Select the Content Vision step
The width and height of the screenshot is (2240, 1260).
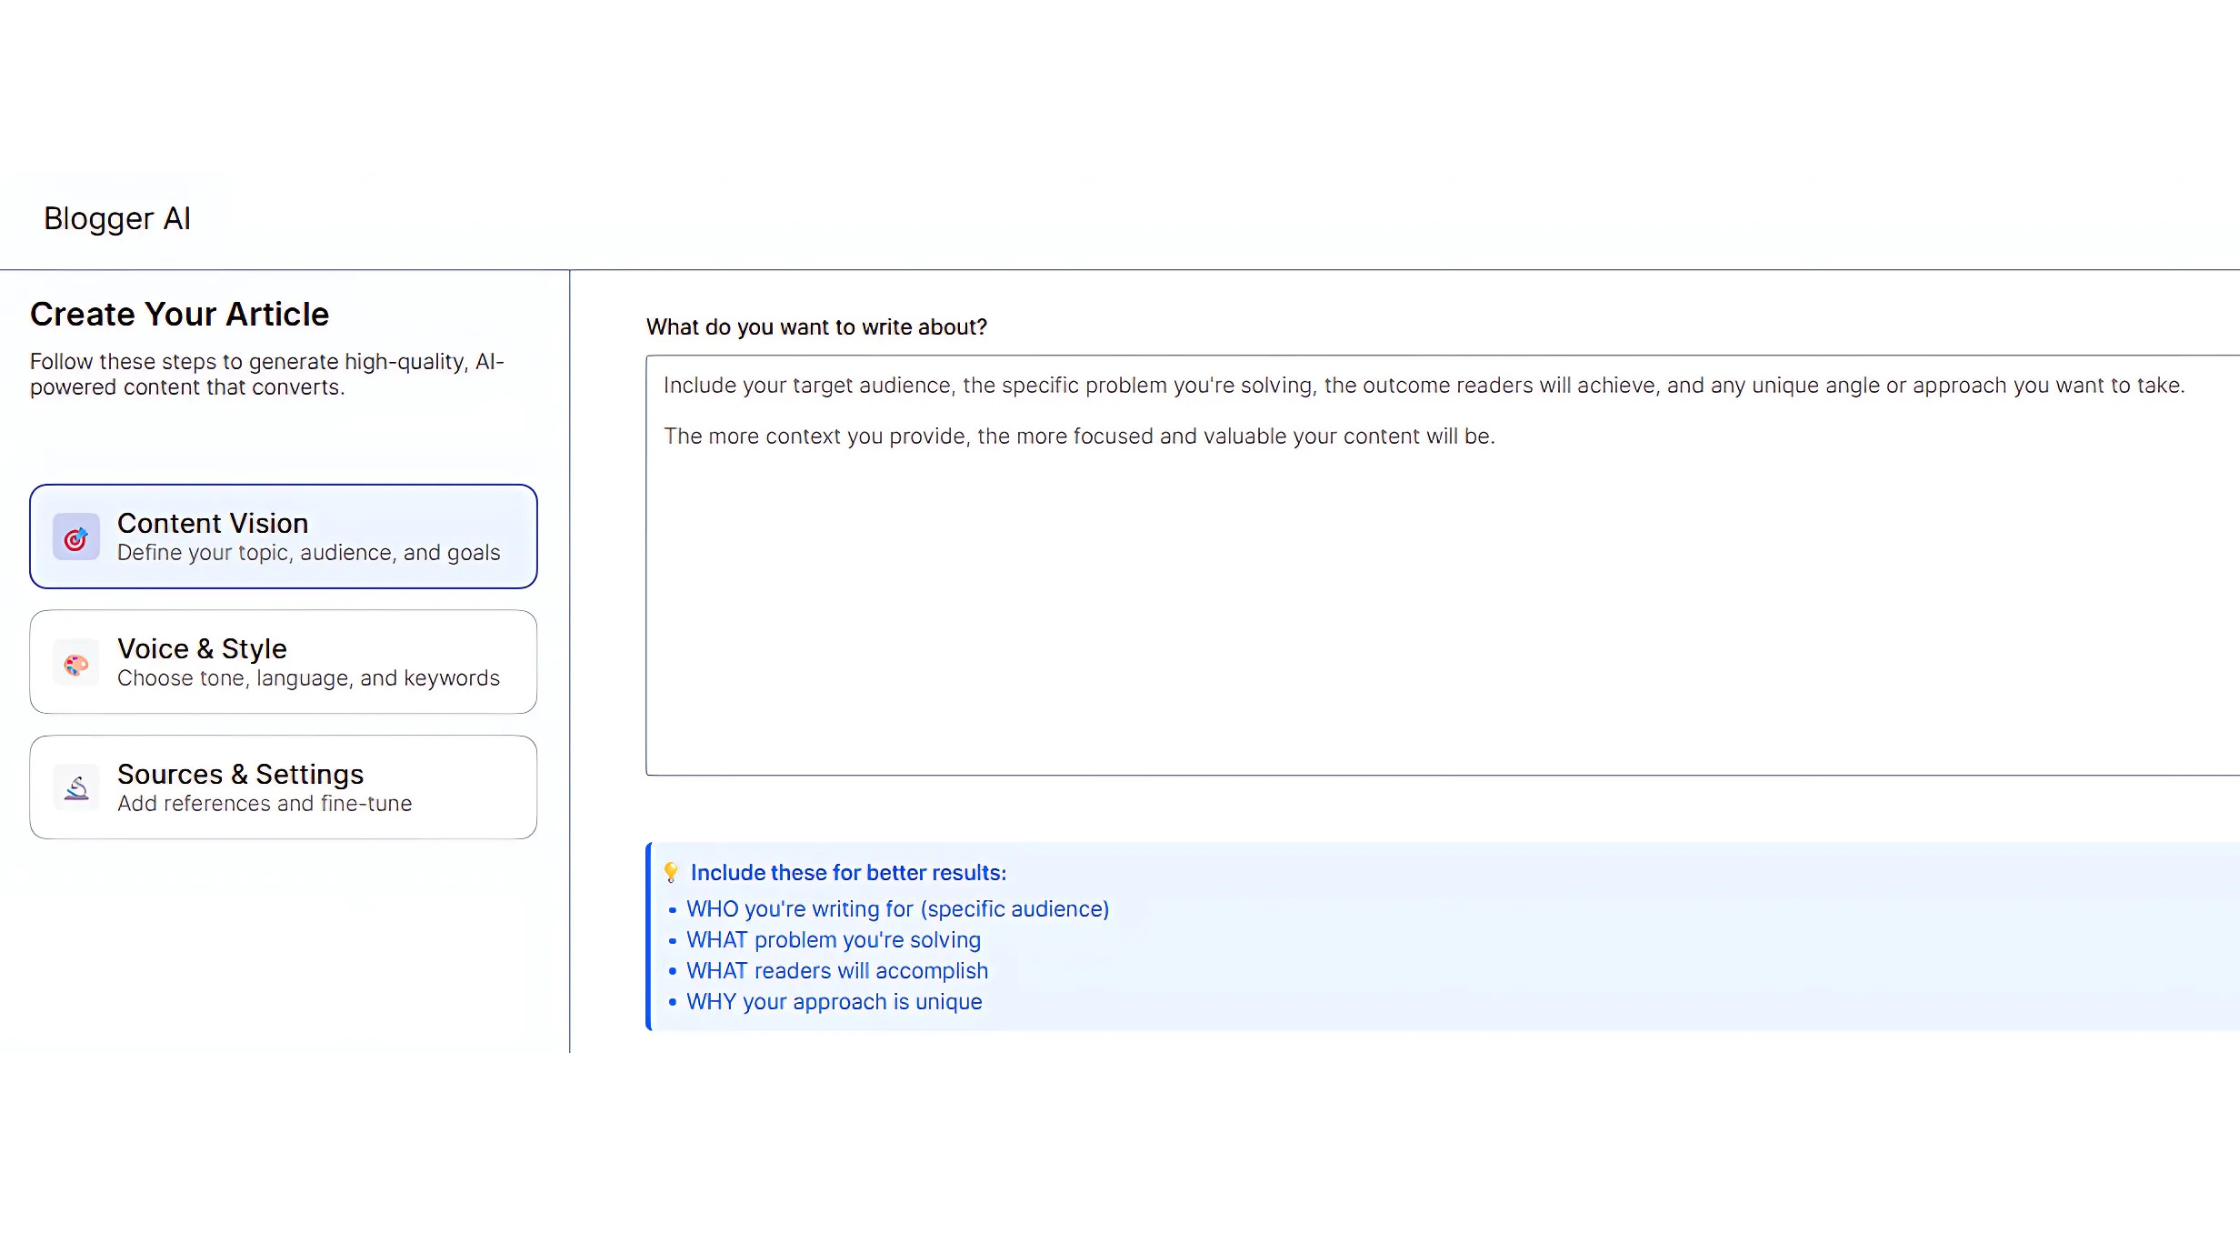(283, 537)
